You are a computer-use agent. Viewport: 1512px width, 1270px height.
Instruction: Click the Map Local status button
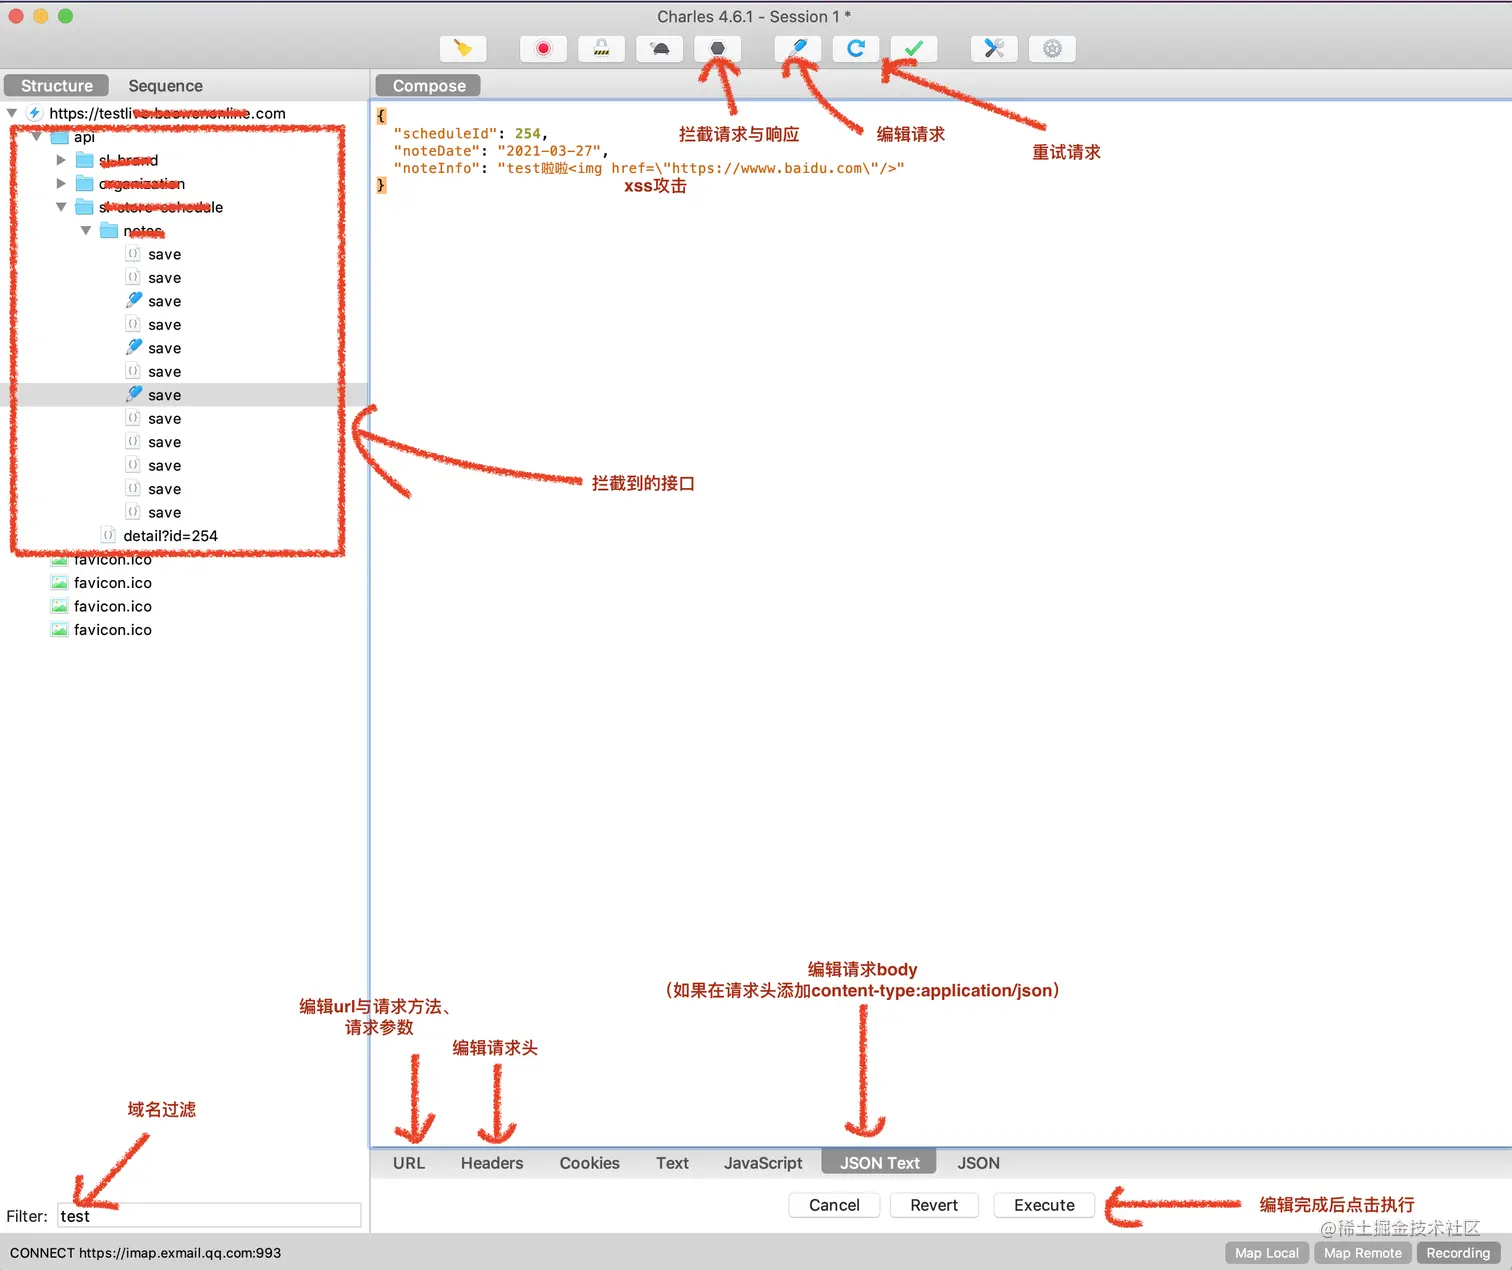[x=1267, y=1253]
